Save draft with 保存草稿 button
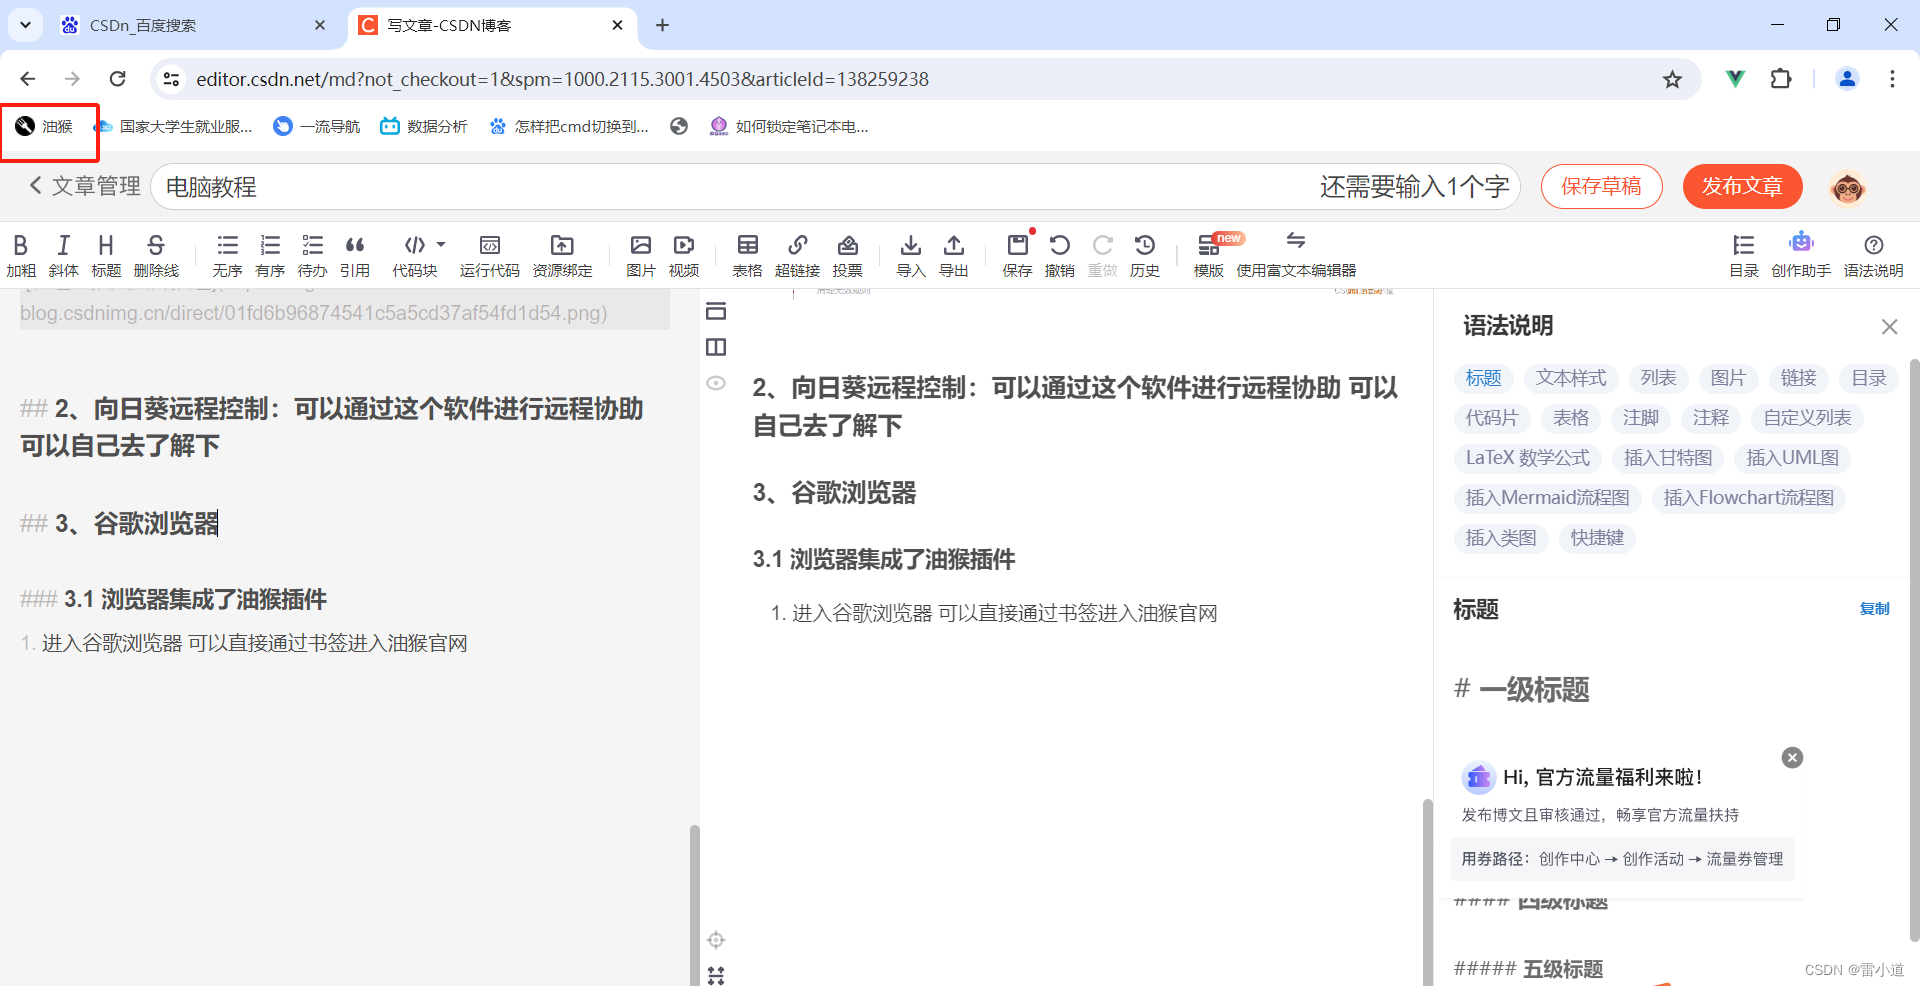Viewport: 1920px width, 986px height. point(1601,187)
